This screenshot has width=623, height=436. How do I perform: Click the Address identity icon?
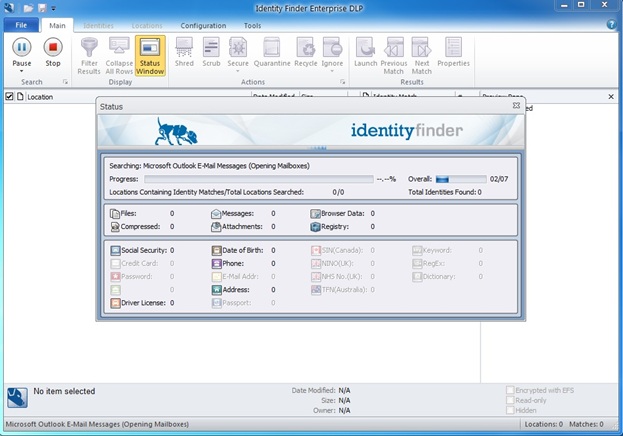point(217,290)
